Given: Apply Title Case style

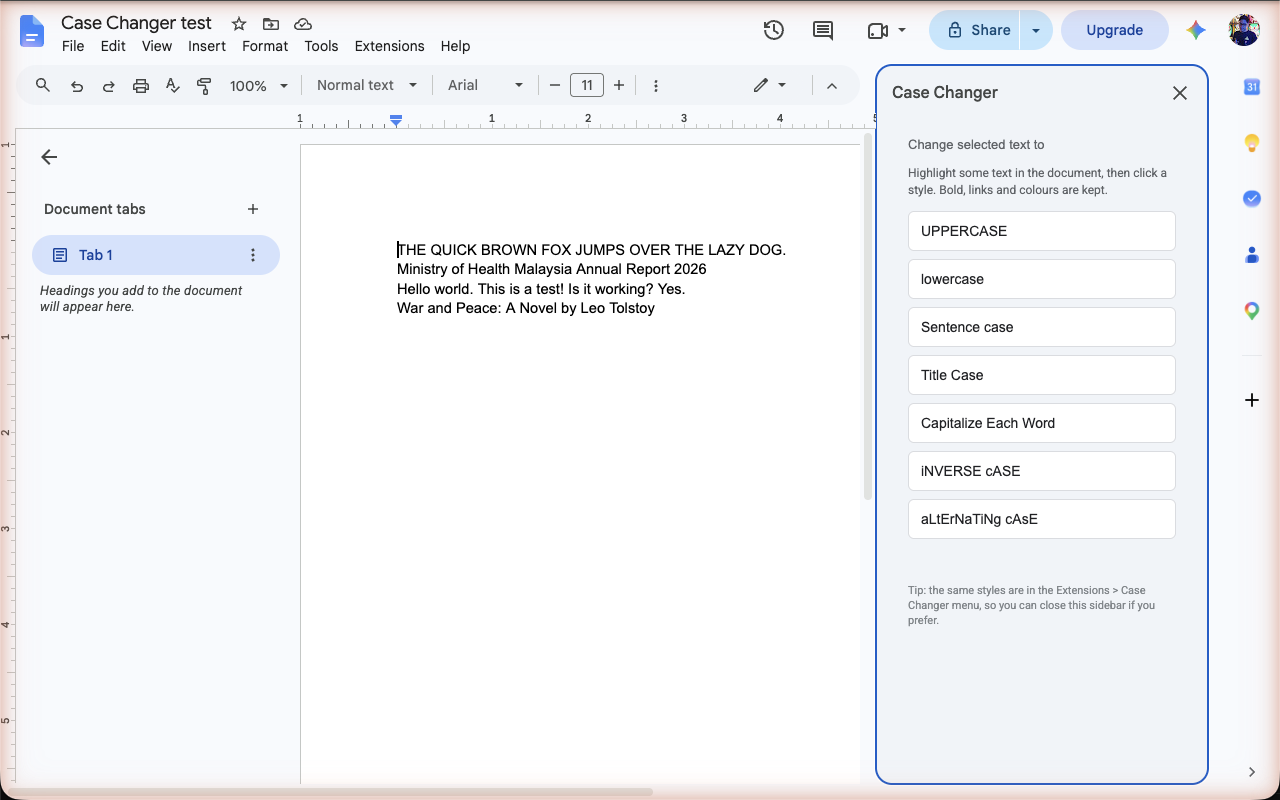Looking at the screenshot, I should pos(1041,375).
